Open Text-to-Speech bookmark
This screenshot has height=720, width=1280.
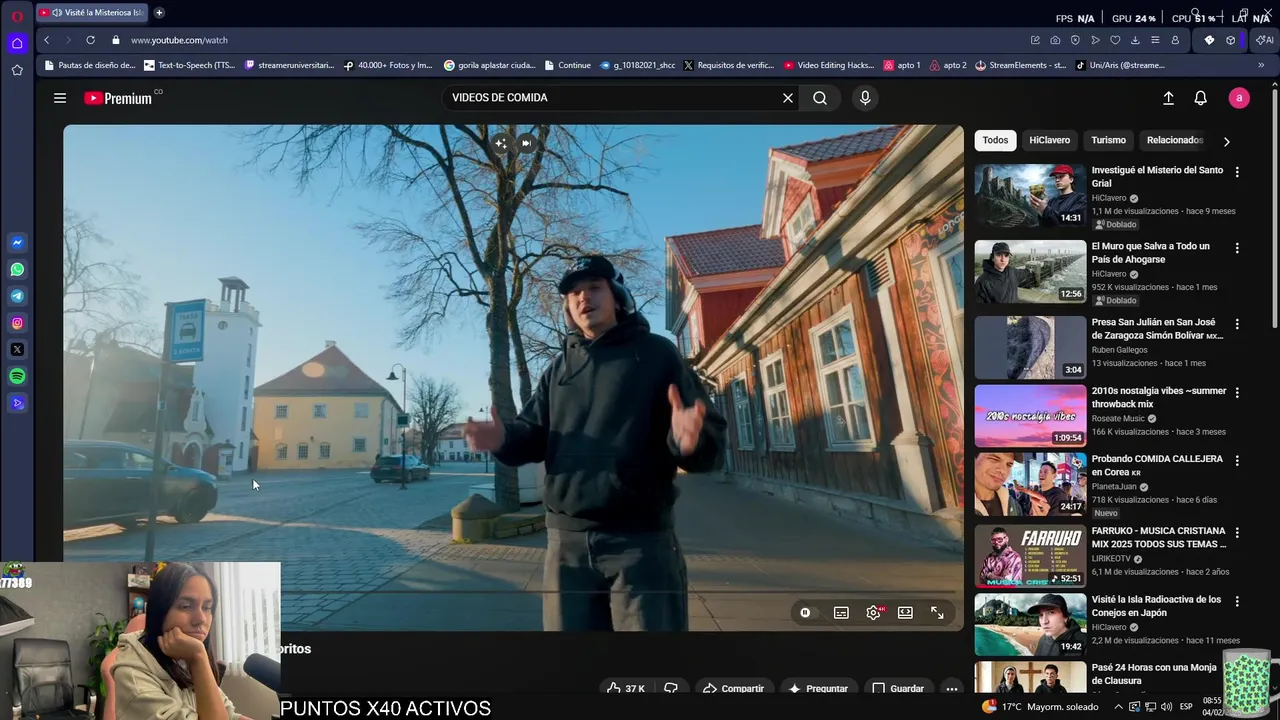190,65
